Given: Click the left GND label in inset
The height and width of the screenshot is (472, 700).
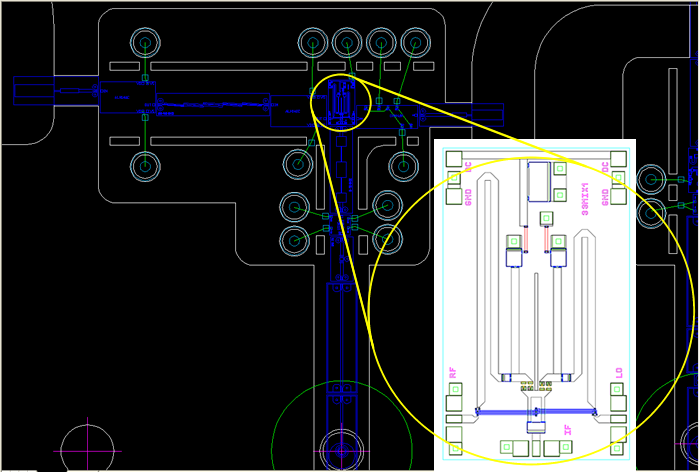Looking at the screenshot, I should coord(468,195).
